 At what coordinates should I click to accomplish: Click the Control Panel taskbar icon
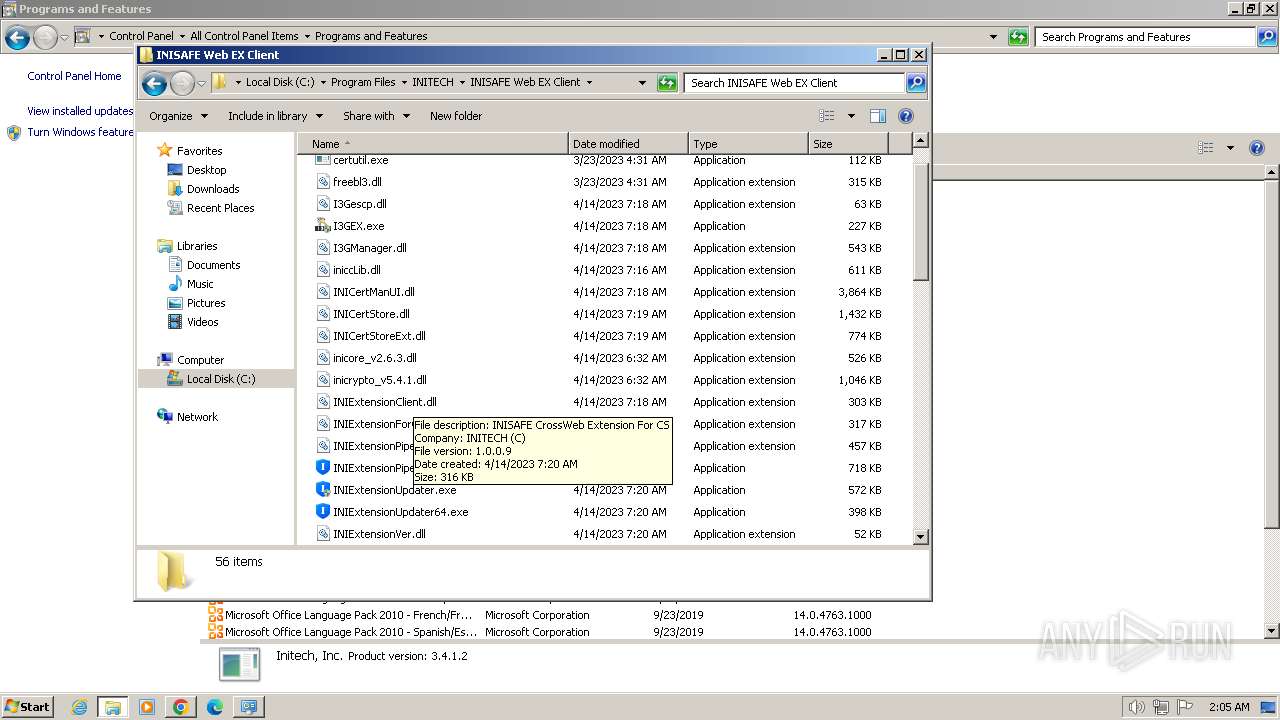click(x=248, y=707)
